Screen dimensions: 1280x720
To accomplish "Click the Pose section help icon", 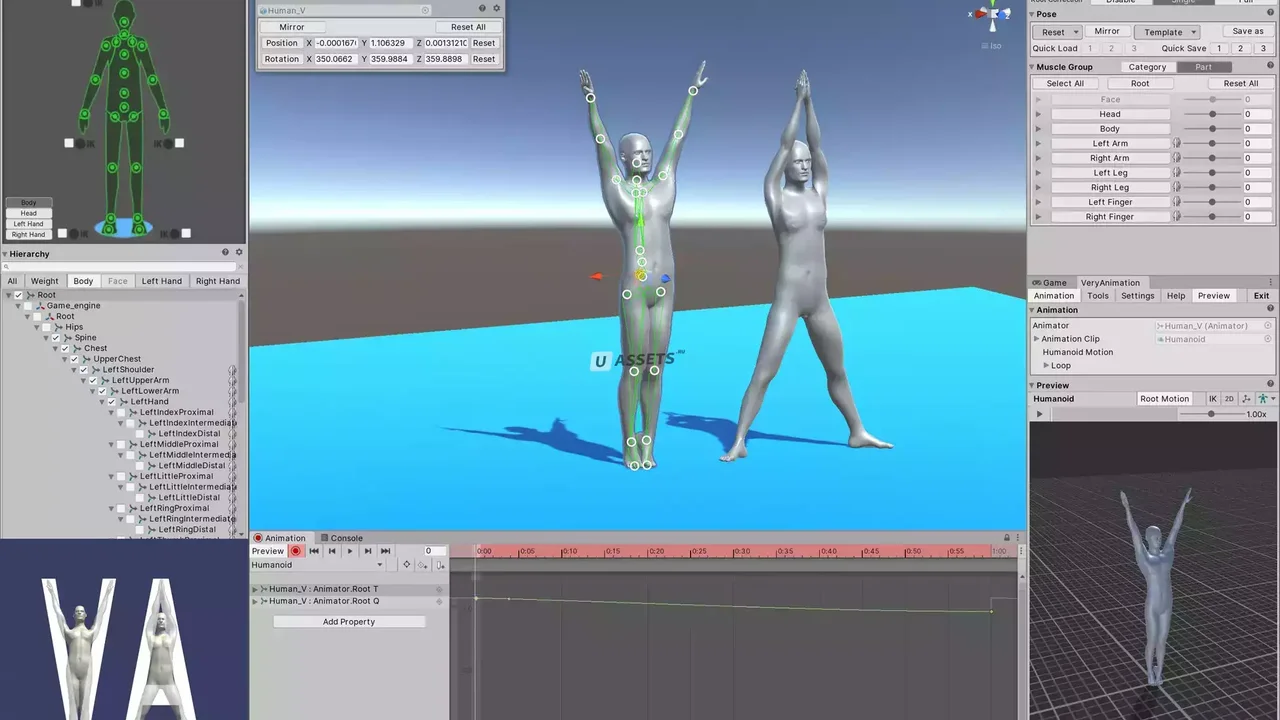I will pos(1272,14).
